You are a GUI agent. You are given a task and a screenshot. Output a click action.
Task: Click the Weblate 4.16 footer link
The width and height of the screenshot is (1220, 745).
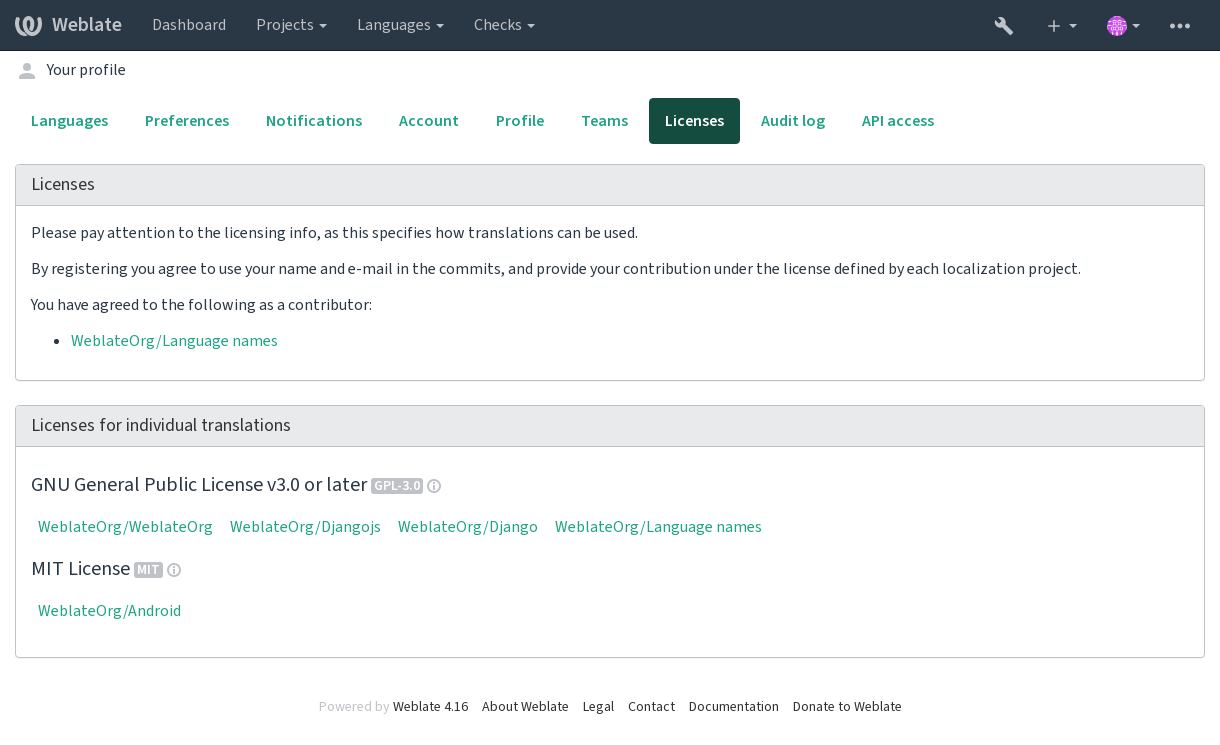coord(430,707)
